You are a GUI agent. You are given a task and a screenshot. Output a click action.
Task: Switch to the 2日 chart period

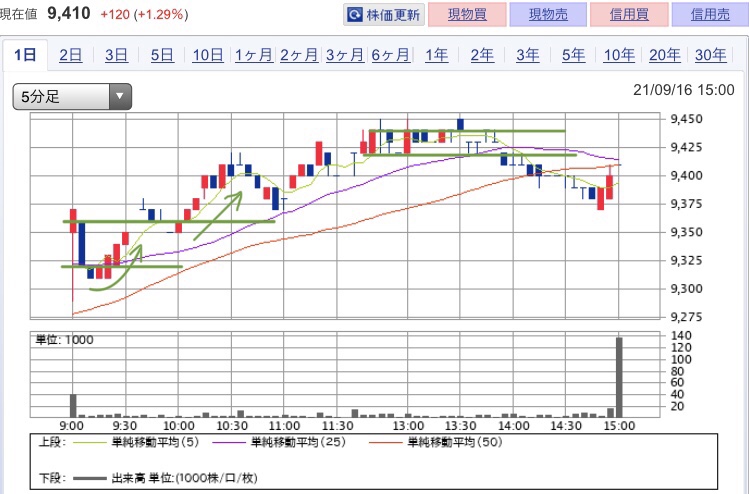(x=71, y=55)
